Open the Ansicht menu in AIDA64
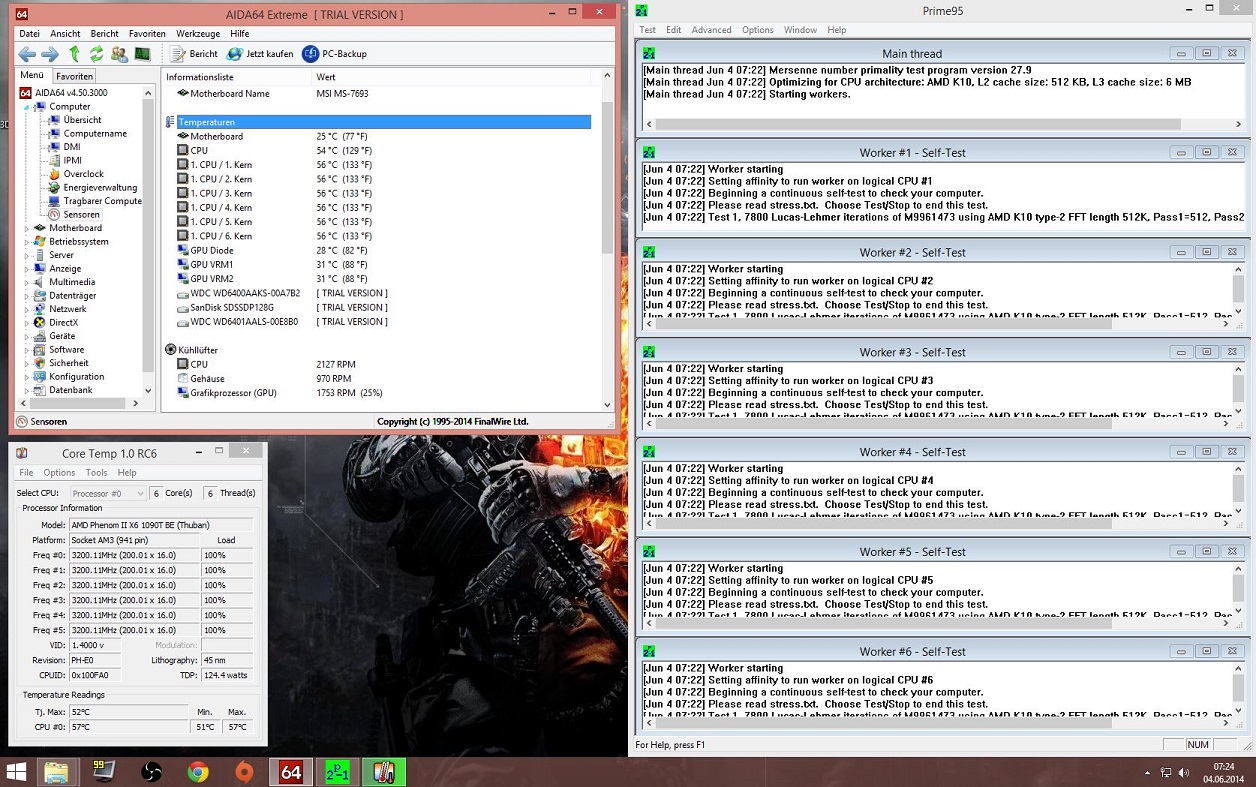 coord(65,34)
